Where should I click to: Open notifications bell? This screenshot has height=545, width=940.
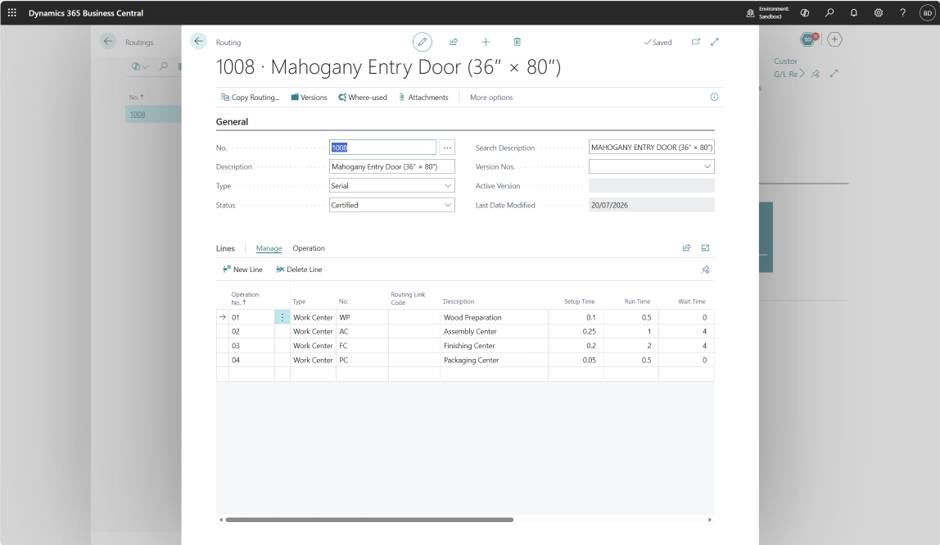pos(854,13)
